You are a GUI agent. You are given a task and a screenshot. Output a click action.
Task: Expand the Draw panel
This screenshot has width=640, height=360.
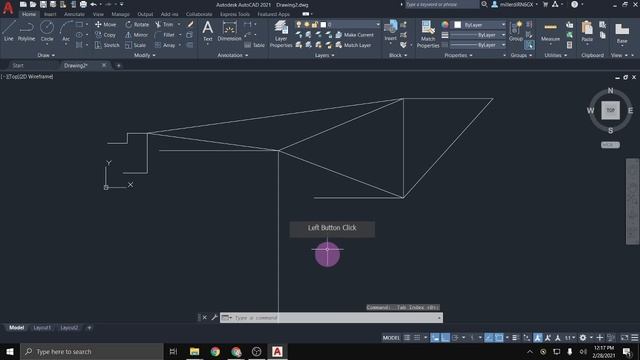[x=46, y=55]
